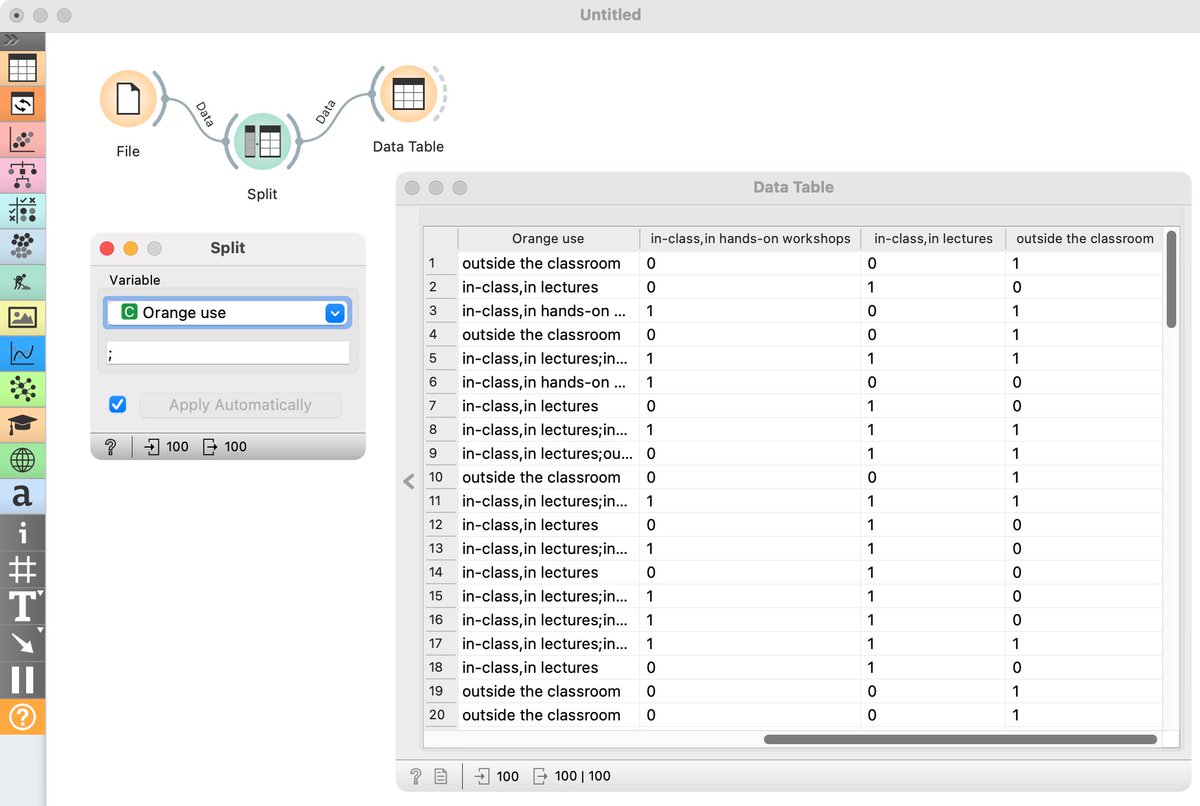Open the Unsupervised category with dots icon
The width and height of the screenshot is (1200, 806).
pyautogui.click(x=22, y=244)
